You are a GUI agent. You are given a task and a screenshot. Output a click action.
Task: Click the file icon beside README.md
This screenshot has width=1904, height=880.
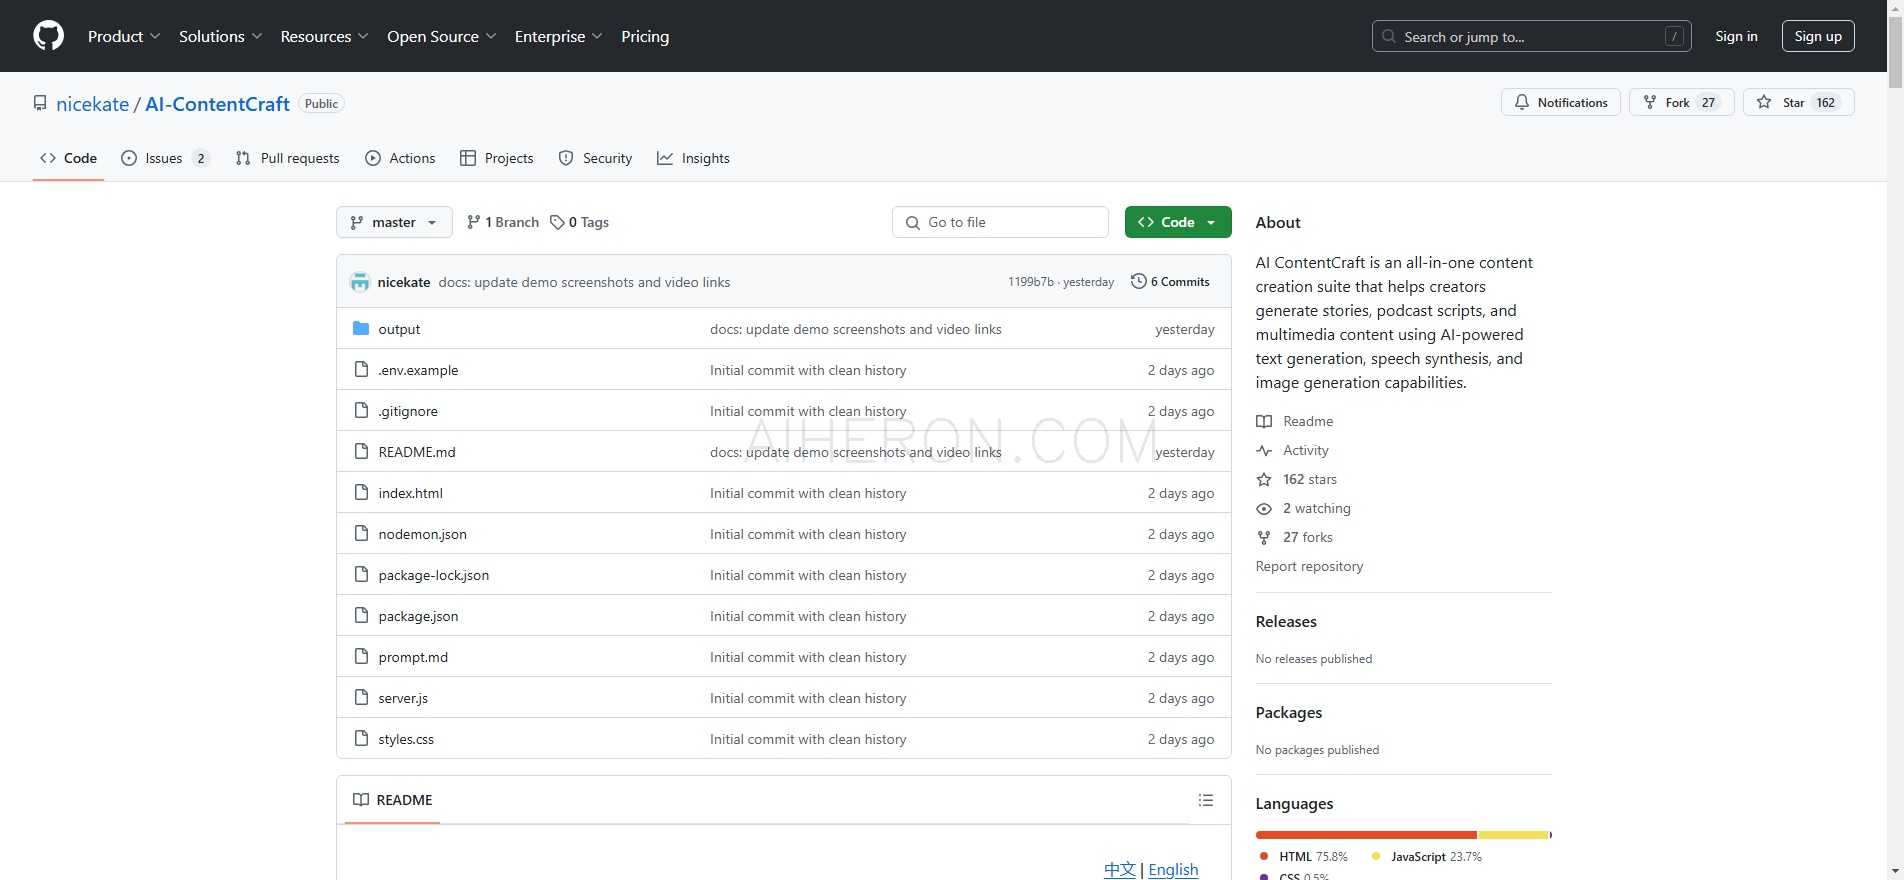click(361, 451)
